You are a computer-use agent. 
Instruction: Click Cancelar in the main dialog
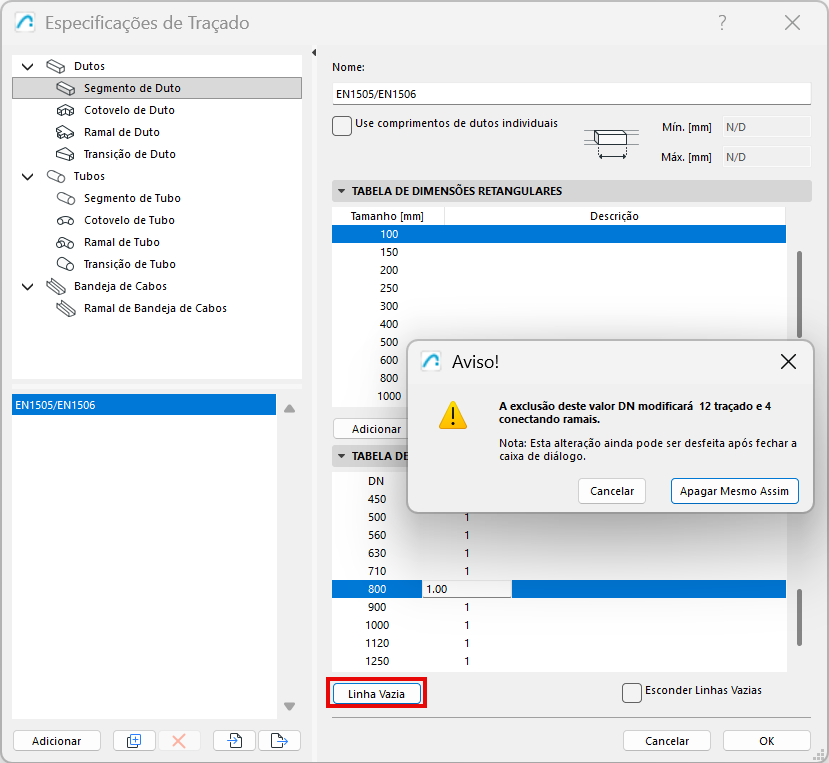pos(667,741)
